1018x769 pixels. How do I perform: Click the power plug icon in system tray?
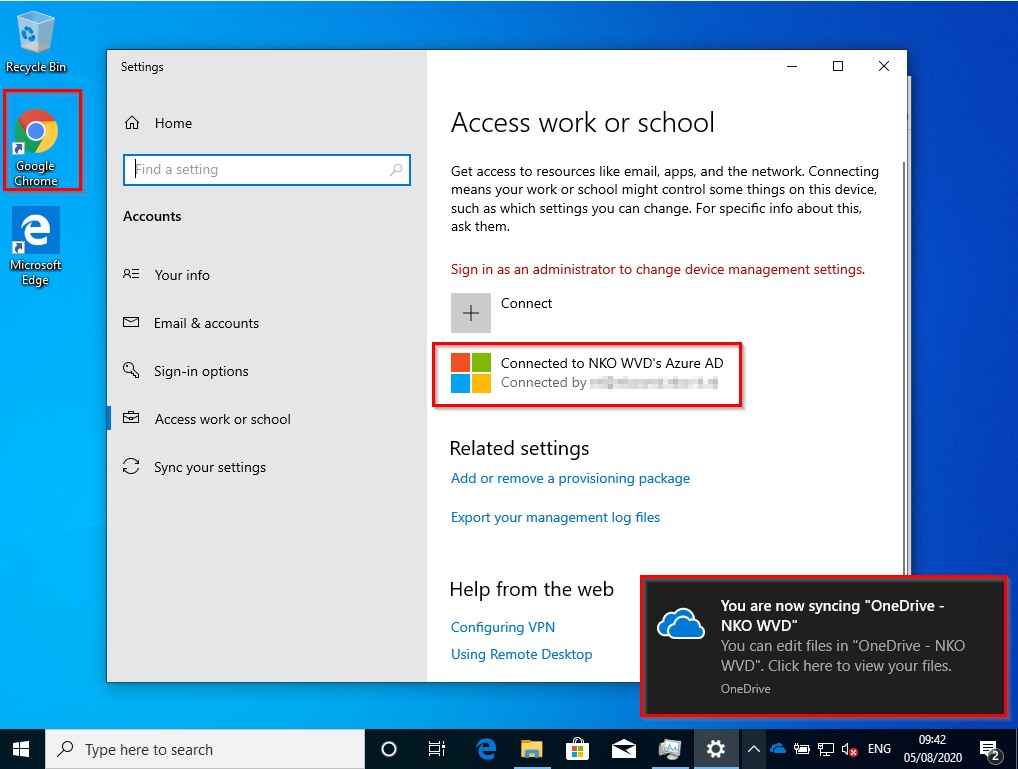802,749
